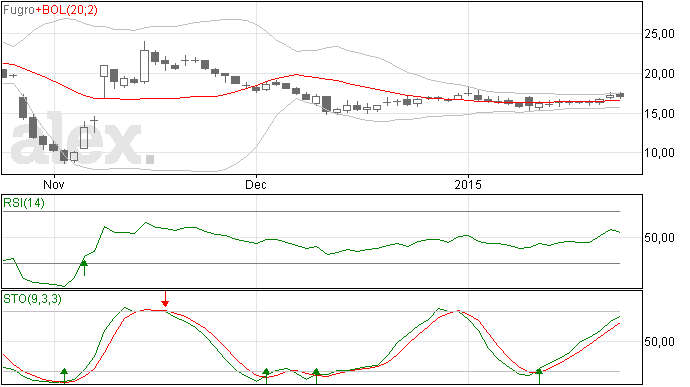Click the first green arrow in the STO panel near Nov

(64, 376)
